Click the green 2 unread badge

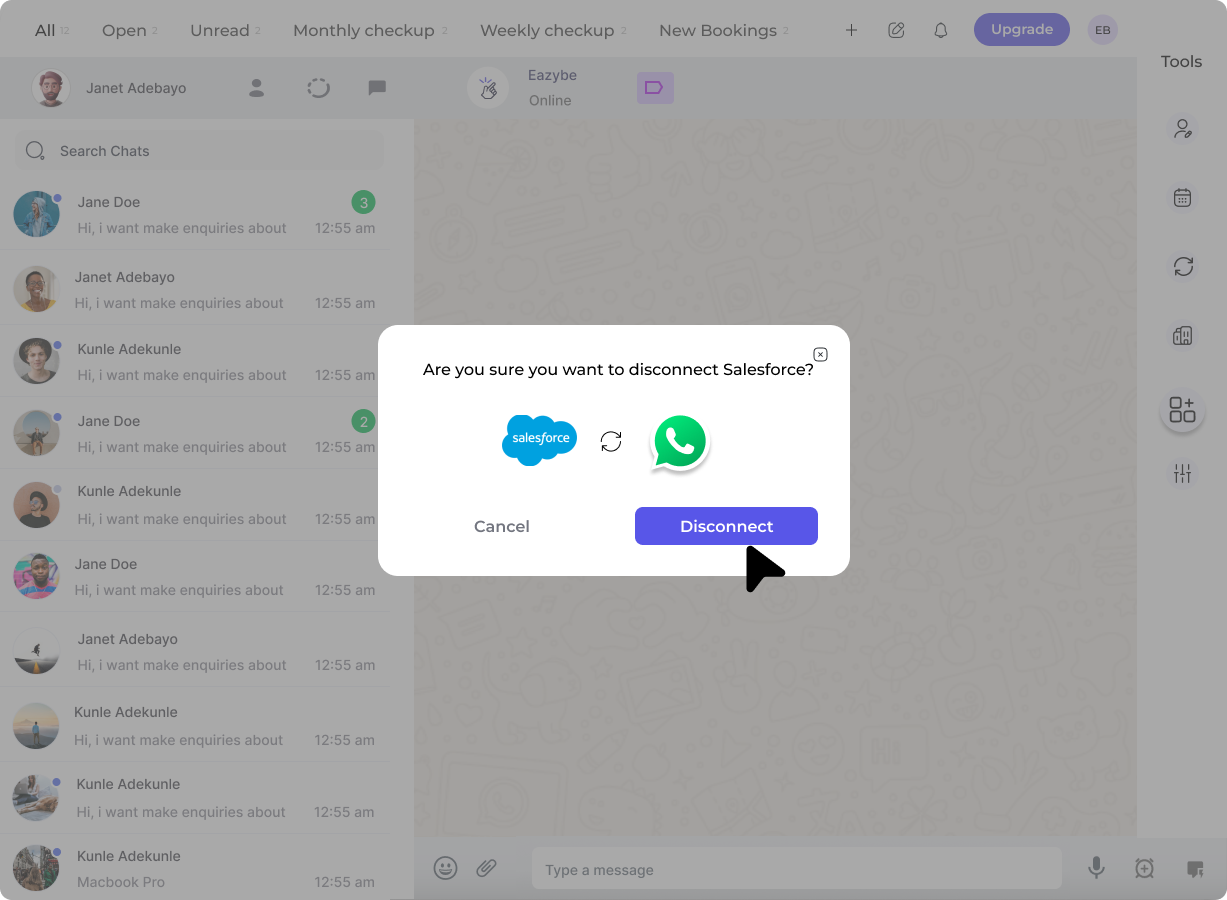(363, 421)
